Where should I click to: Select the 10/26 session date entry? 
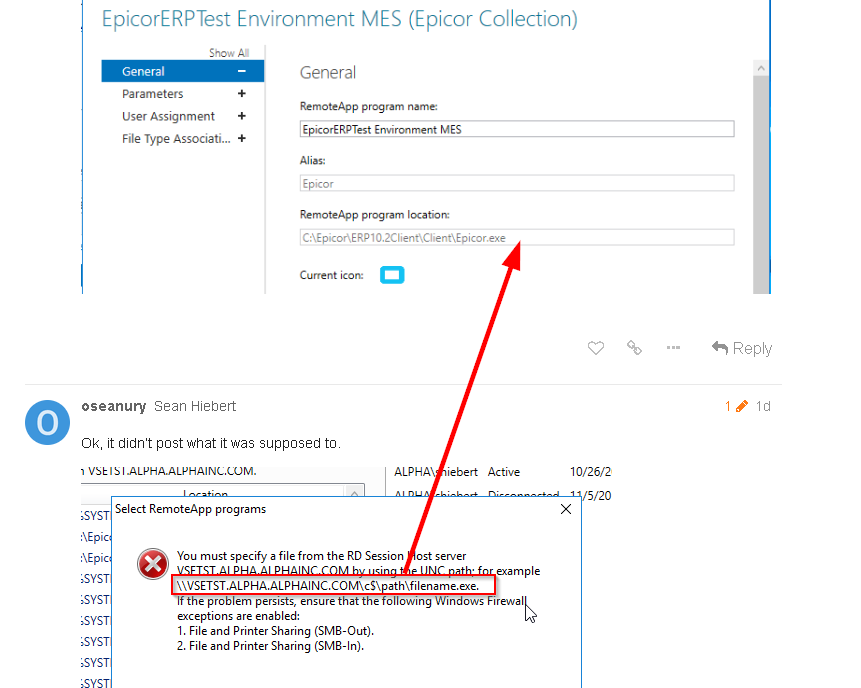(x=590, y=472)
